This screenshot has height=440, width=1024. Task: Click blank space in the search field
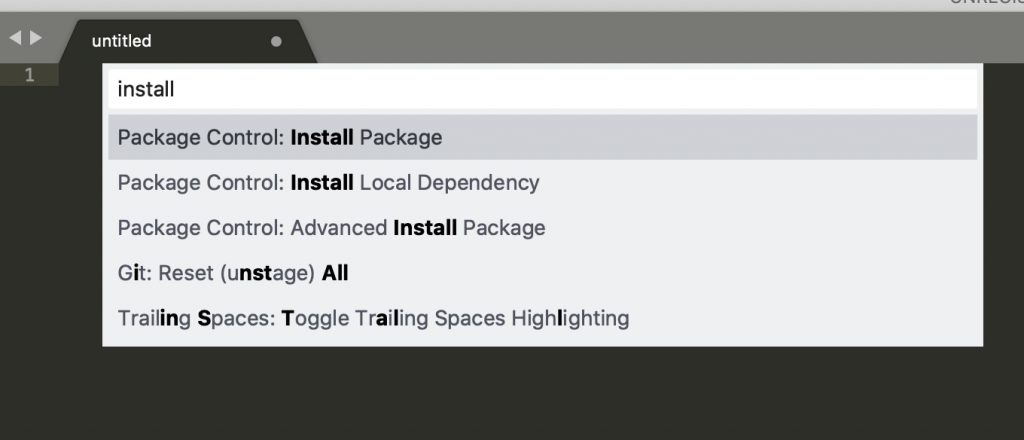pos(575,89)
